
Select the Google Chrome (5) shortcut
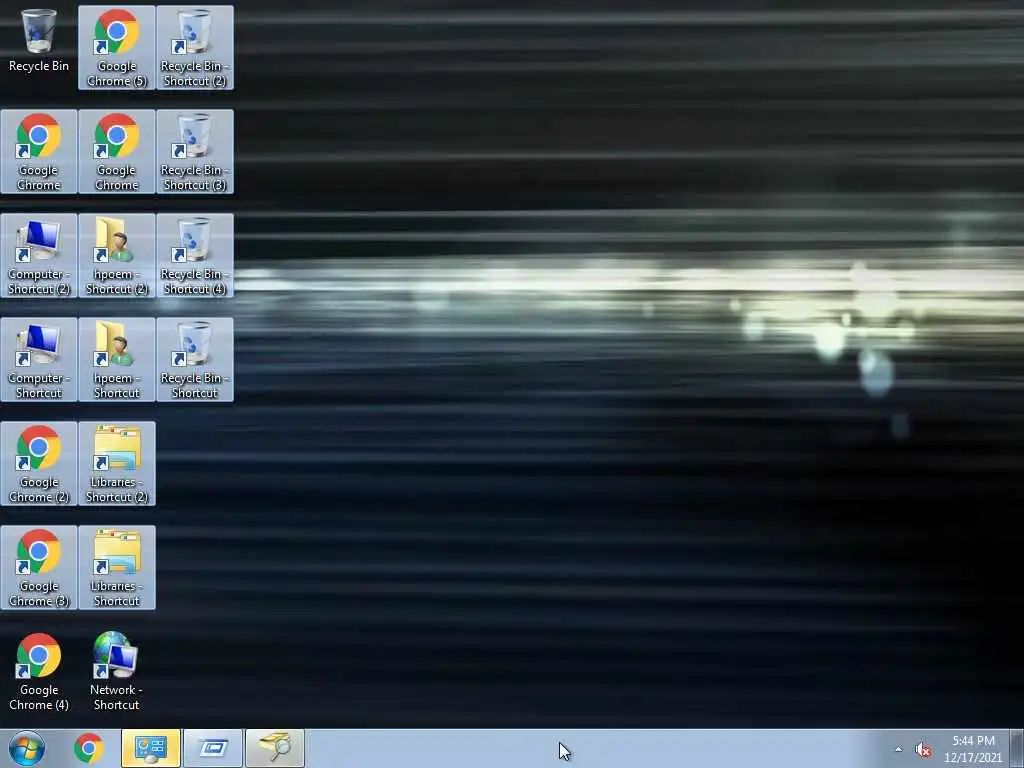coord(116,48)
